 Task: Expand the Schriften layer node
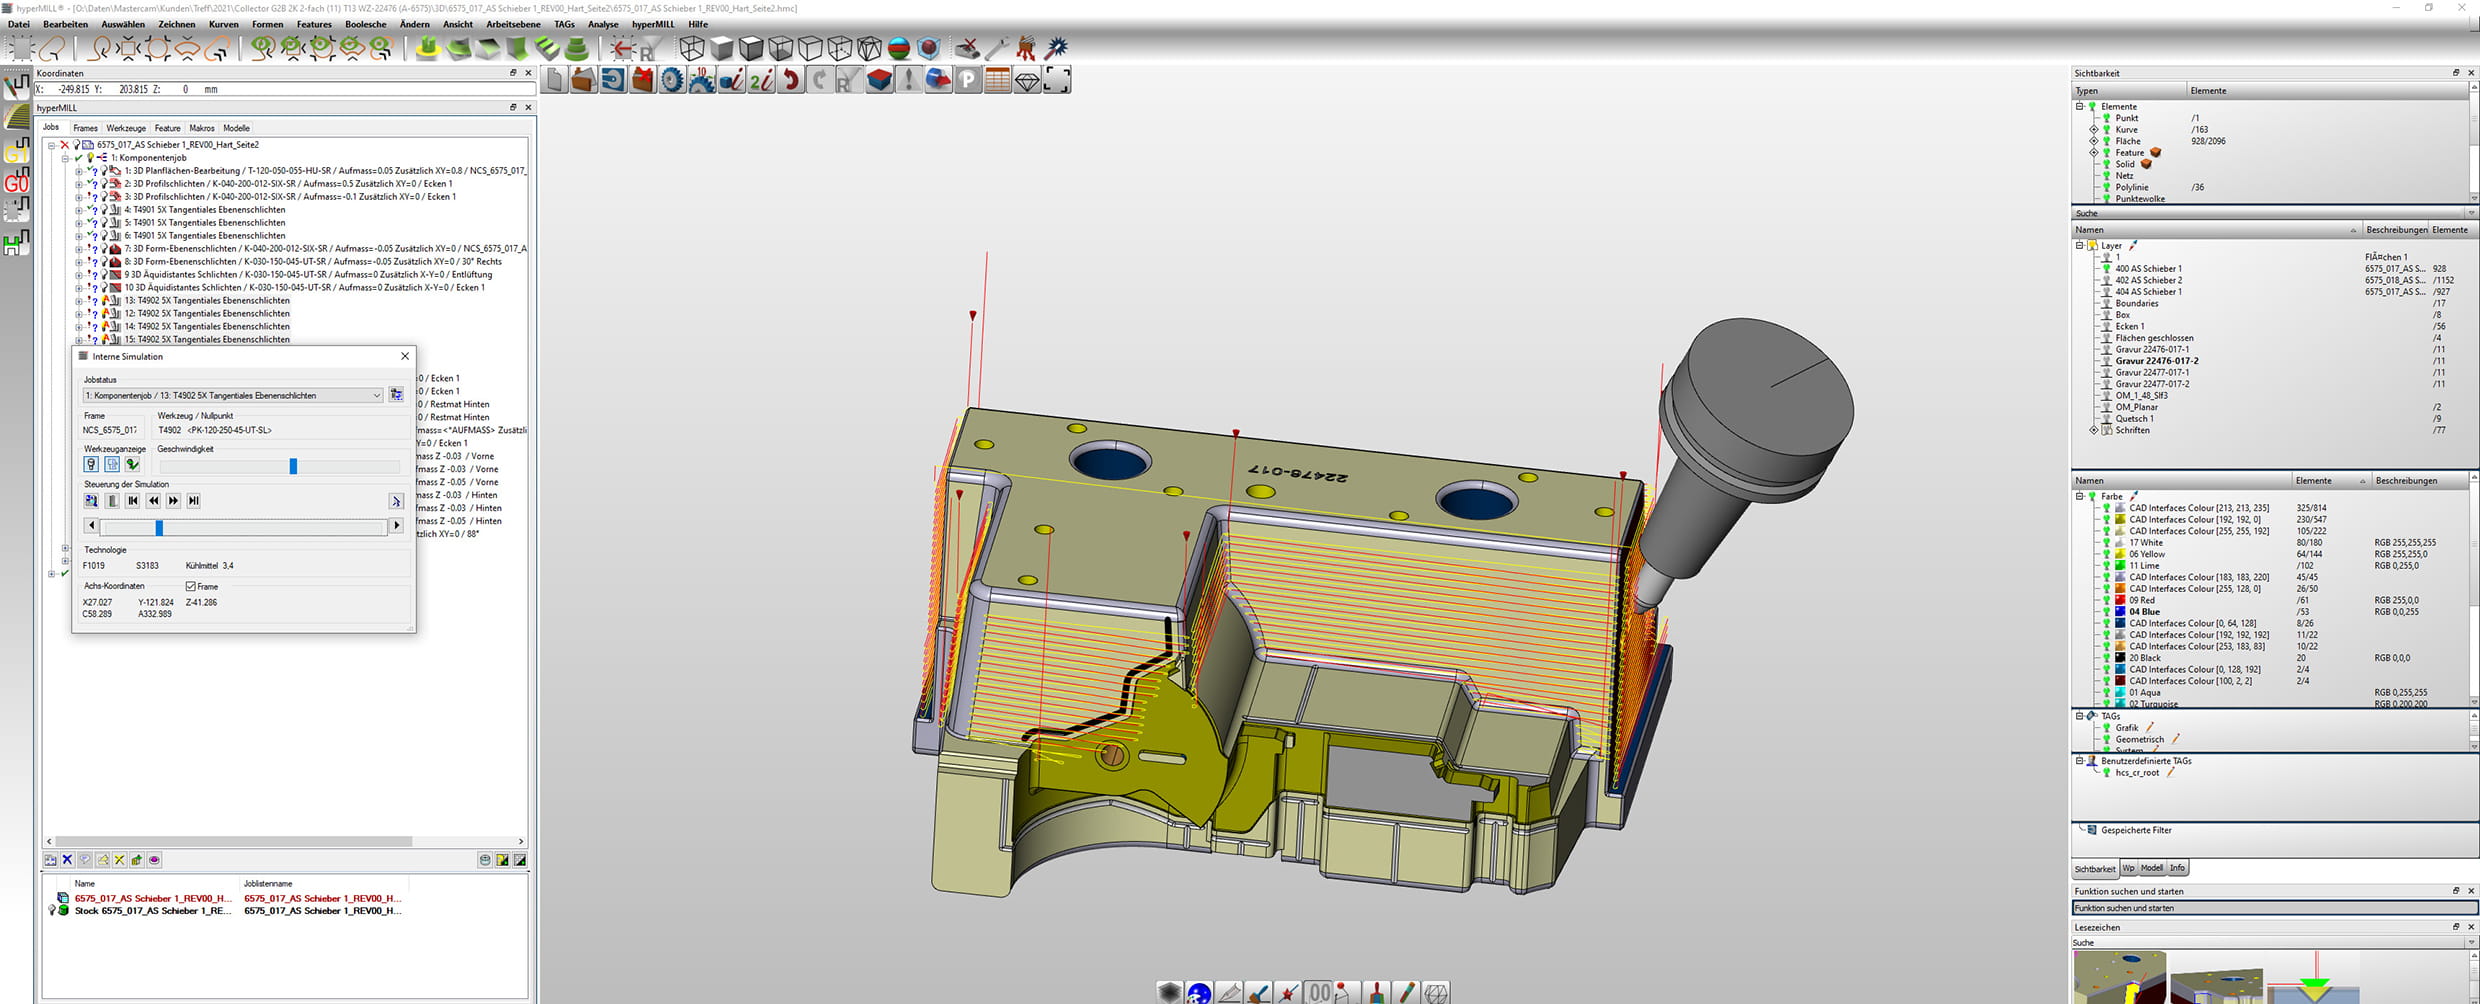click(x=2094, y=430)
